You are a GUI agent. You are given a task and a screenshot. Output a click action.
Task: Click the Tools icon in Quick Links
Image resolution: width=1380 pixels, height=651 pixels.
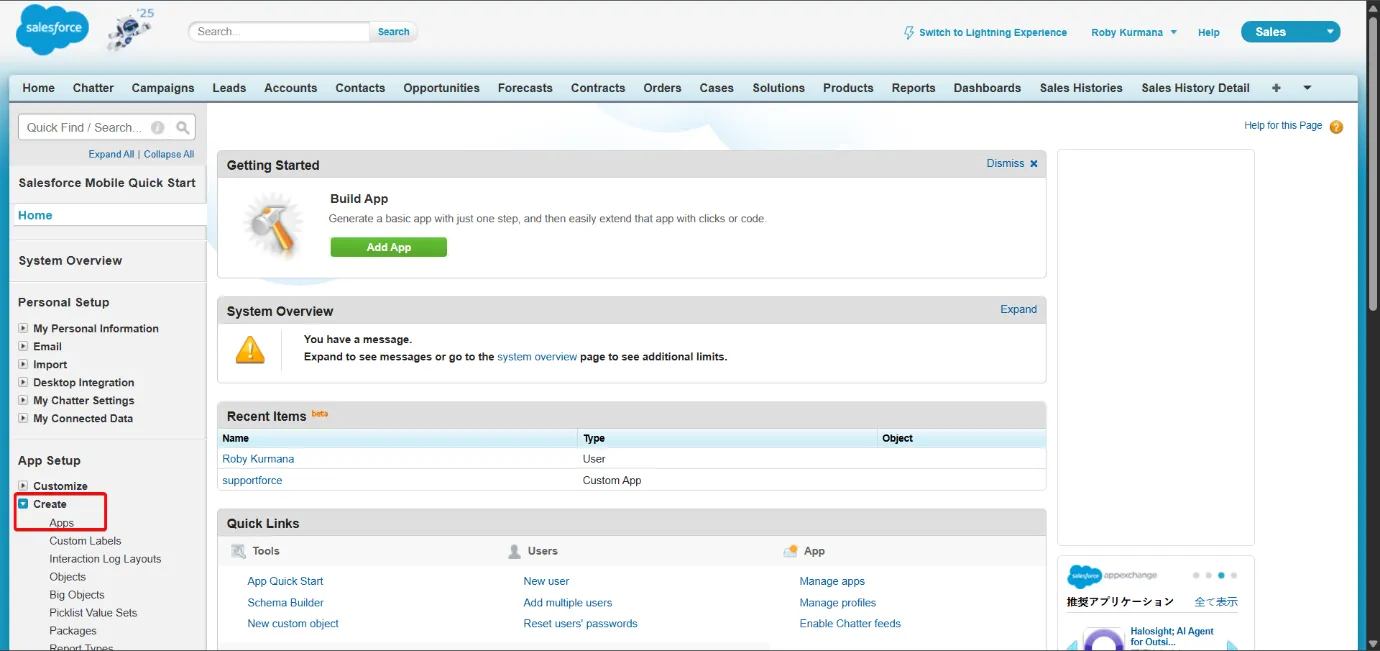[238, 551]
